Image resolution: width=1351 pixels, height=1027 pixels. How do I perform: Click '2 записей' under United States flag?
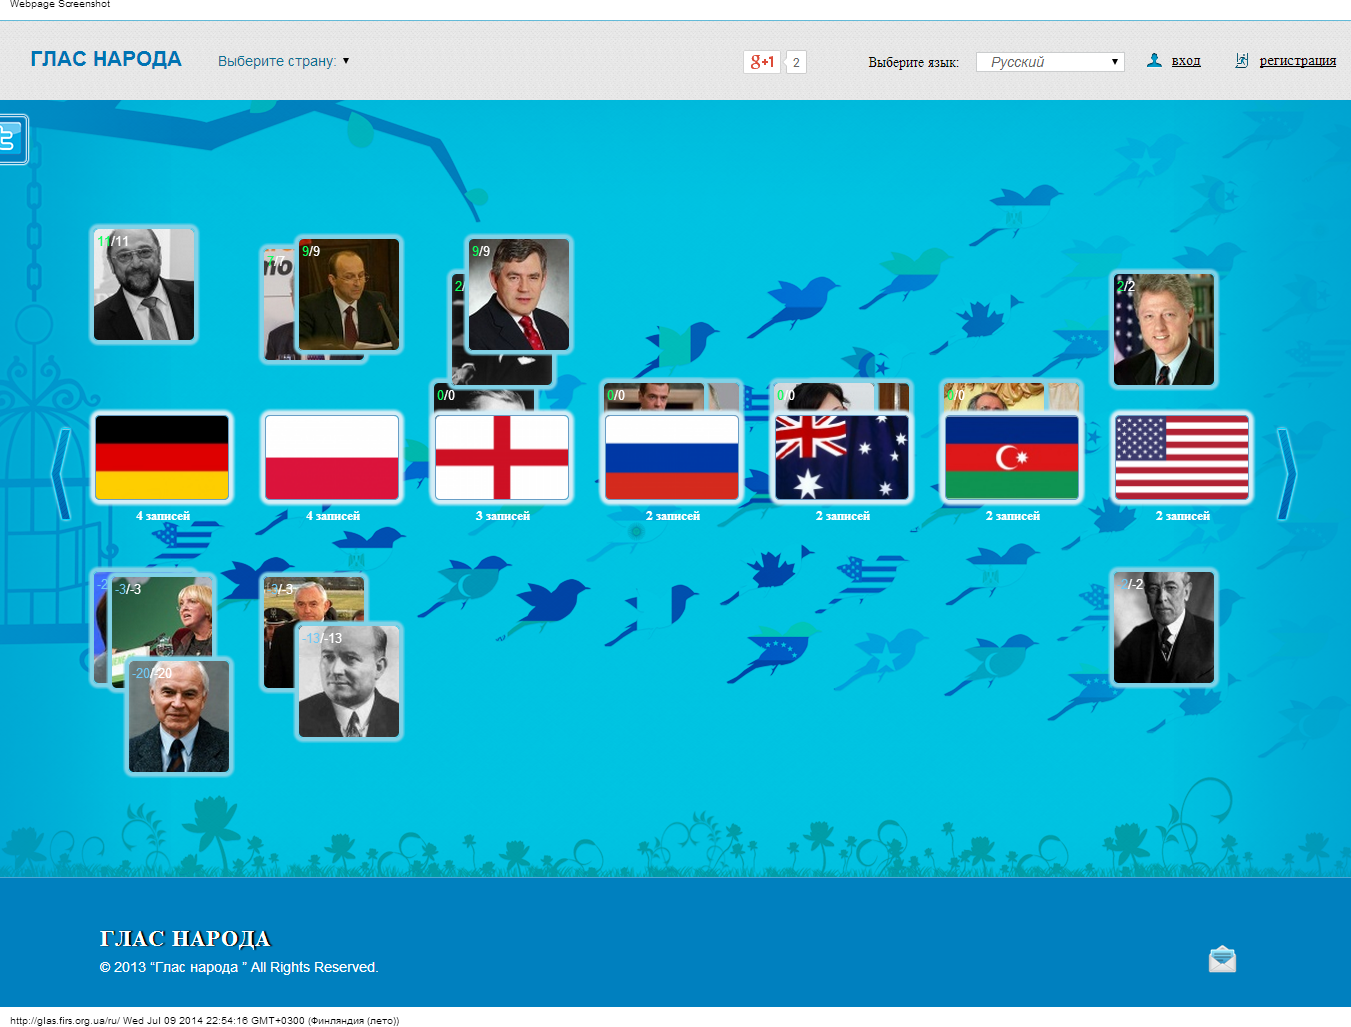[1183, 516]
